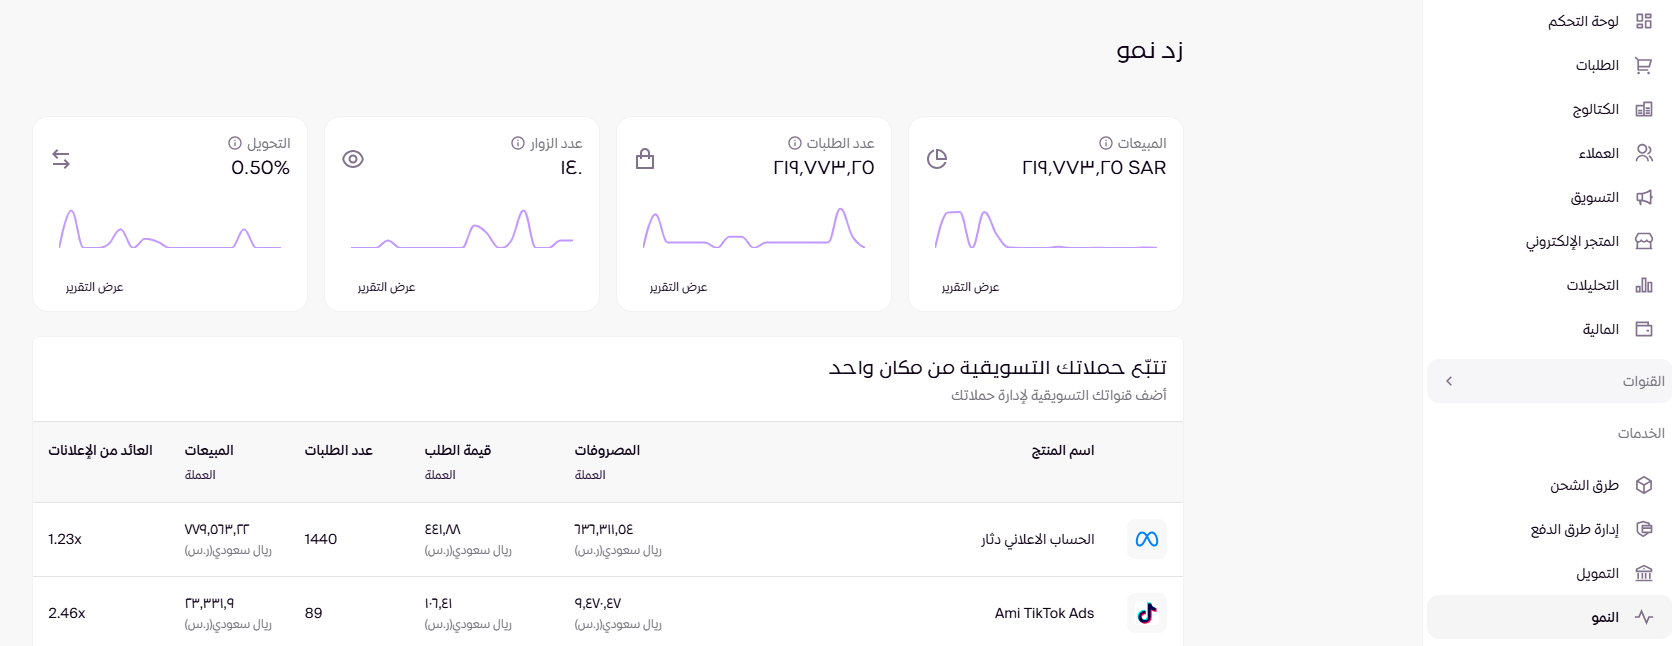Click the info icon next to عدد الطلبات
Screen dimensions: 1672x646
pos(794,143)
